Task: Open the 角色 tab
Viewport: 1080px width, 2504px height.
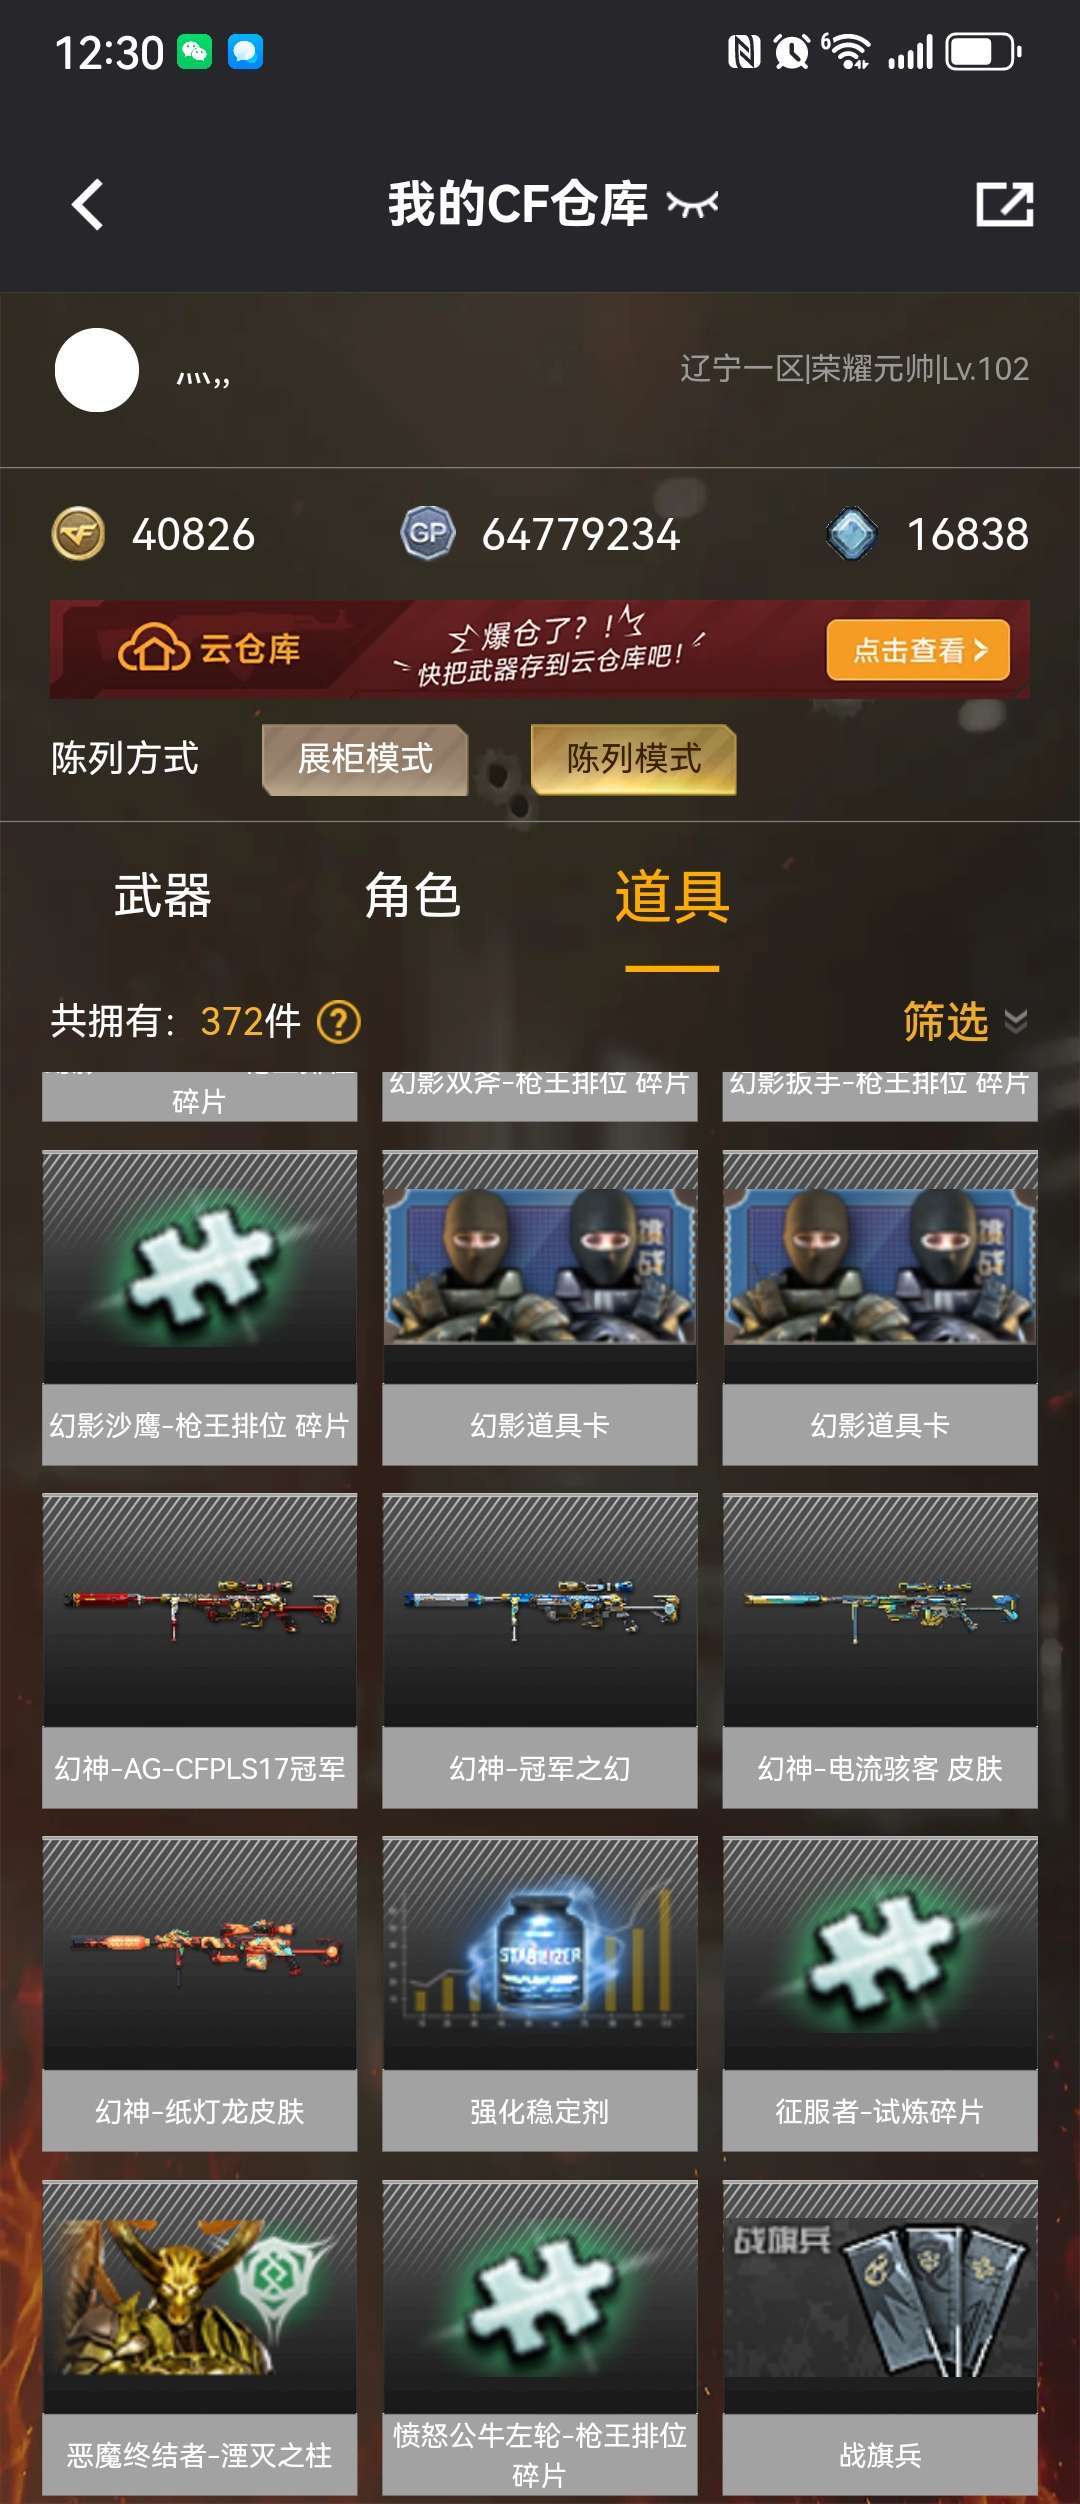Action: pyautogui.click(x=413, y=896)
